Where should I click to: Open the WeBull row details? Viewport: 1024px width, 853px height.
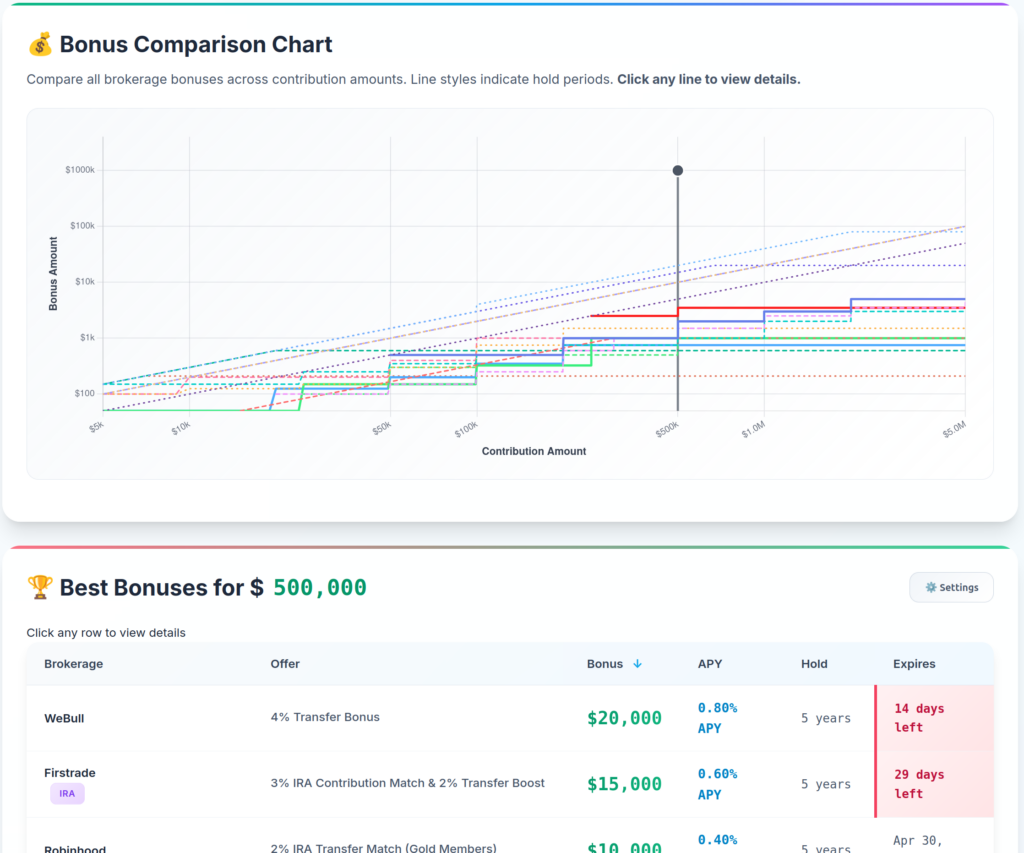coord(64,718)
